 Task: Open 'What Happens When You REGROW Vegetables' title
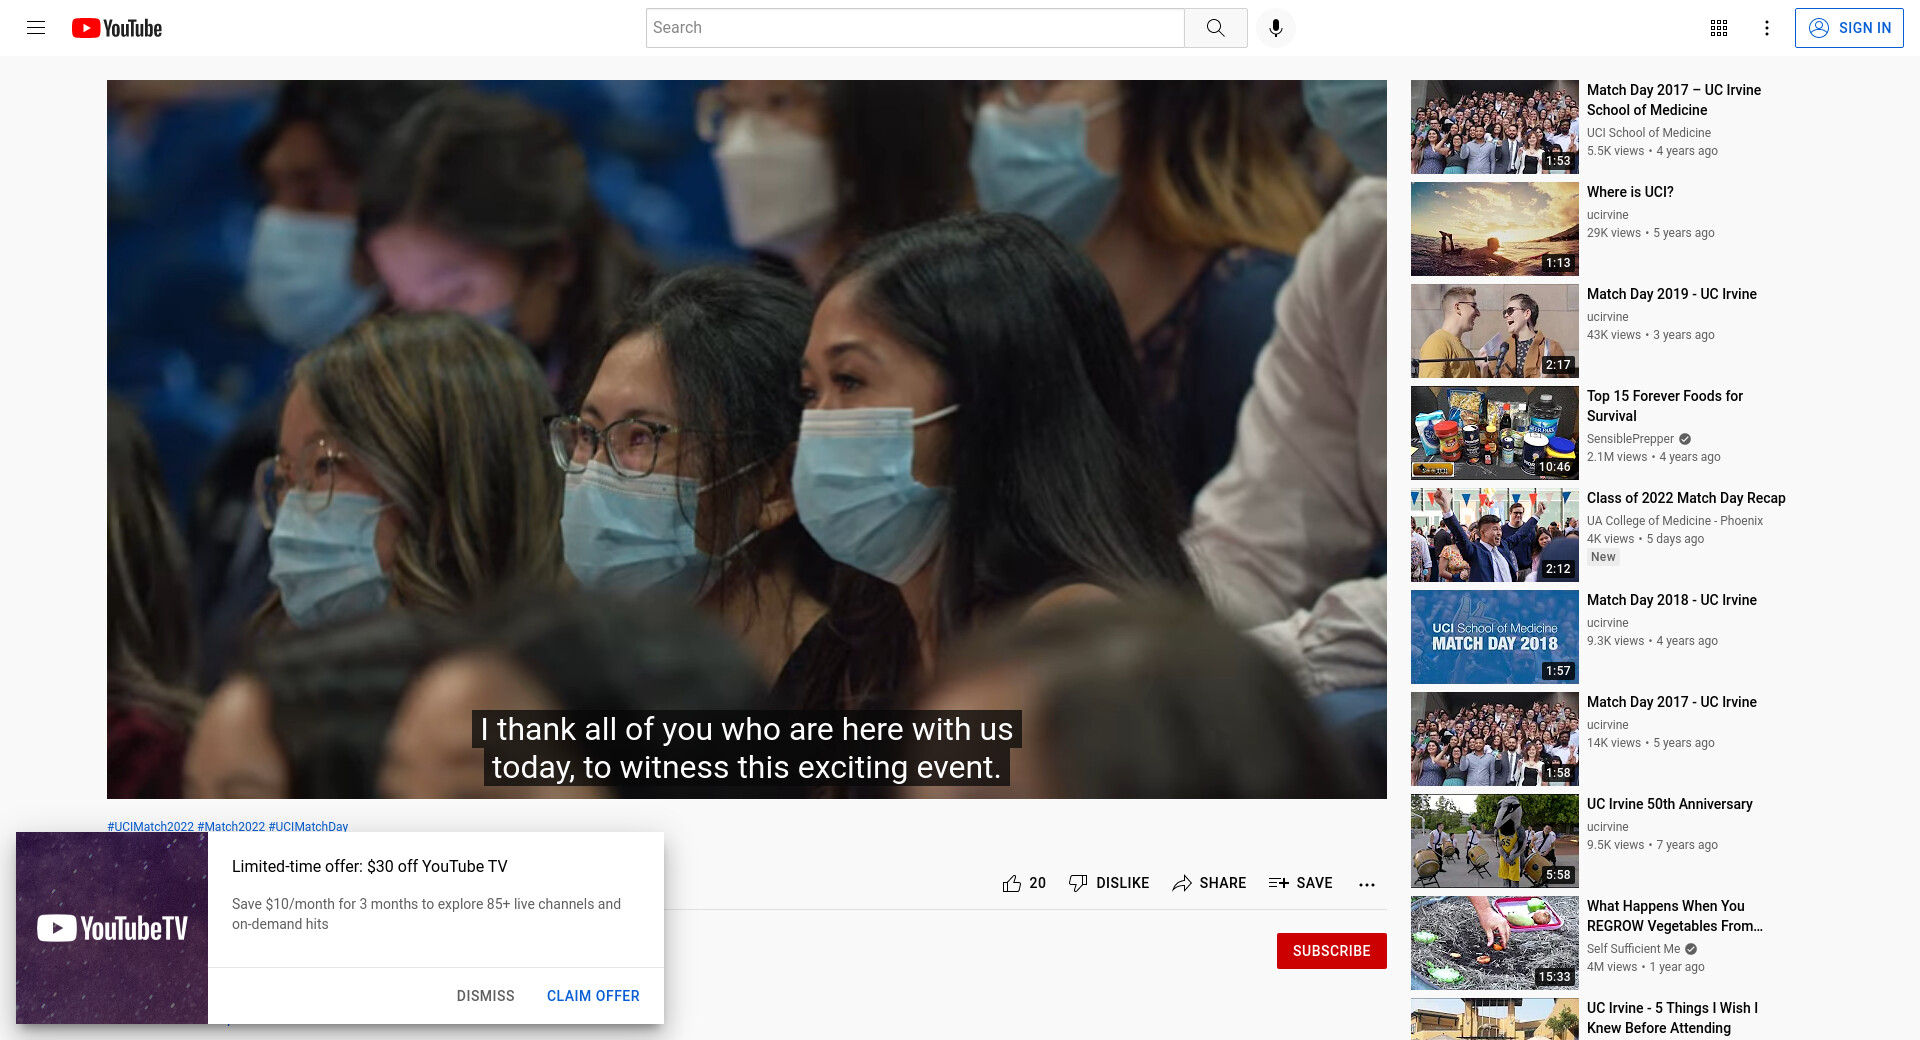[x=1675, y=916]
